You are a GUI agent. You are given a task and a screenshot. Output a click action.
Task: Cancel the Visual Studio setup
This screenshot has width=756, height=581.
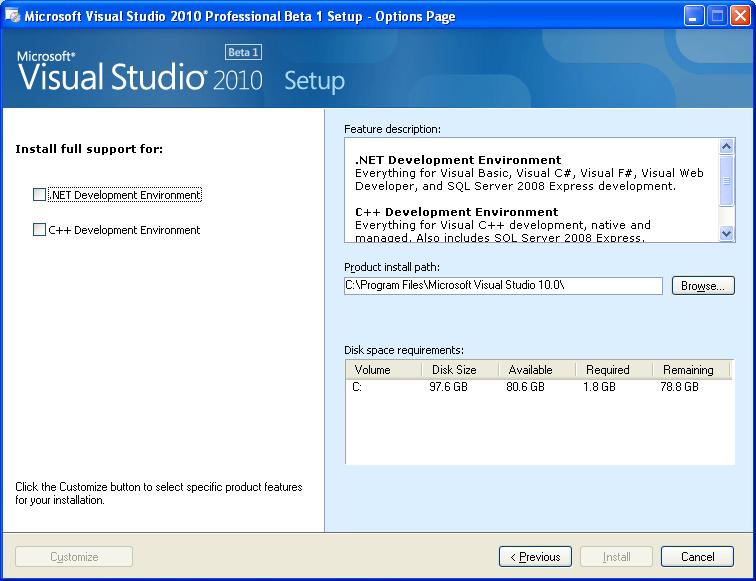point(697,557)
